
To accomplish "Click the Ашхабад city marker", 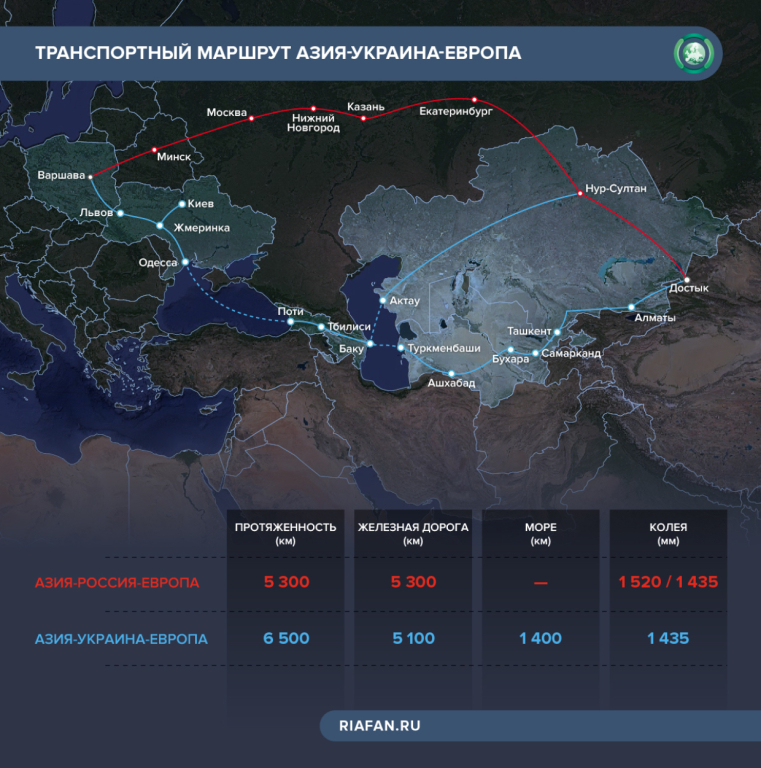I will coord(452,373).
